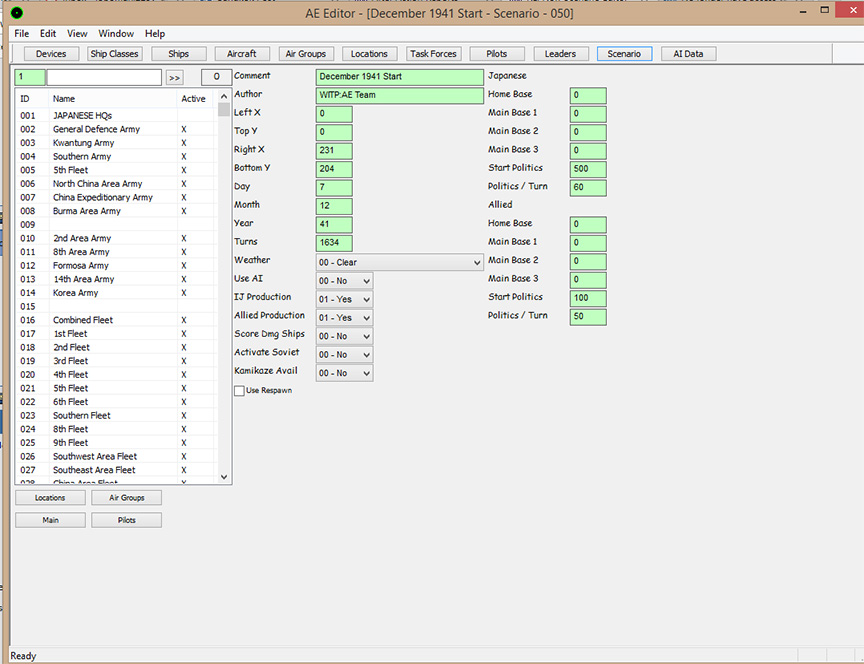This screenshot has width=864, height=664.
Task: Click the Name column header
Action: (113, 99)
